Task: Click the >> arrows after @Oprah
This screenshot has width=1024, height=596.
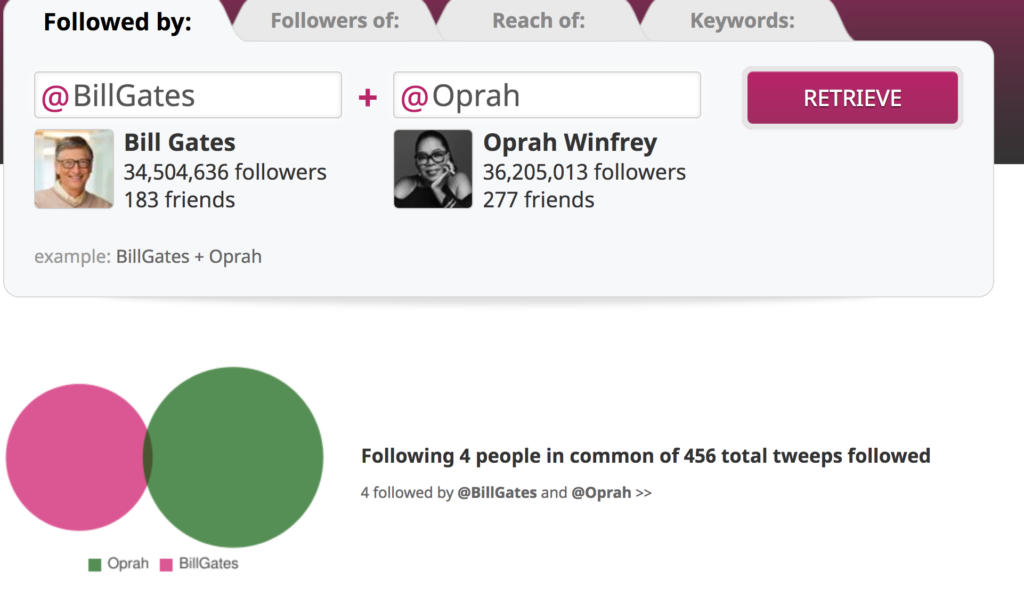Action: point(643,493)
